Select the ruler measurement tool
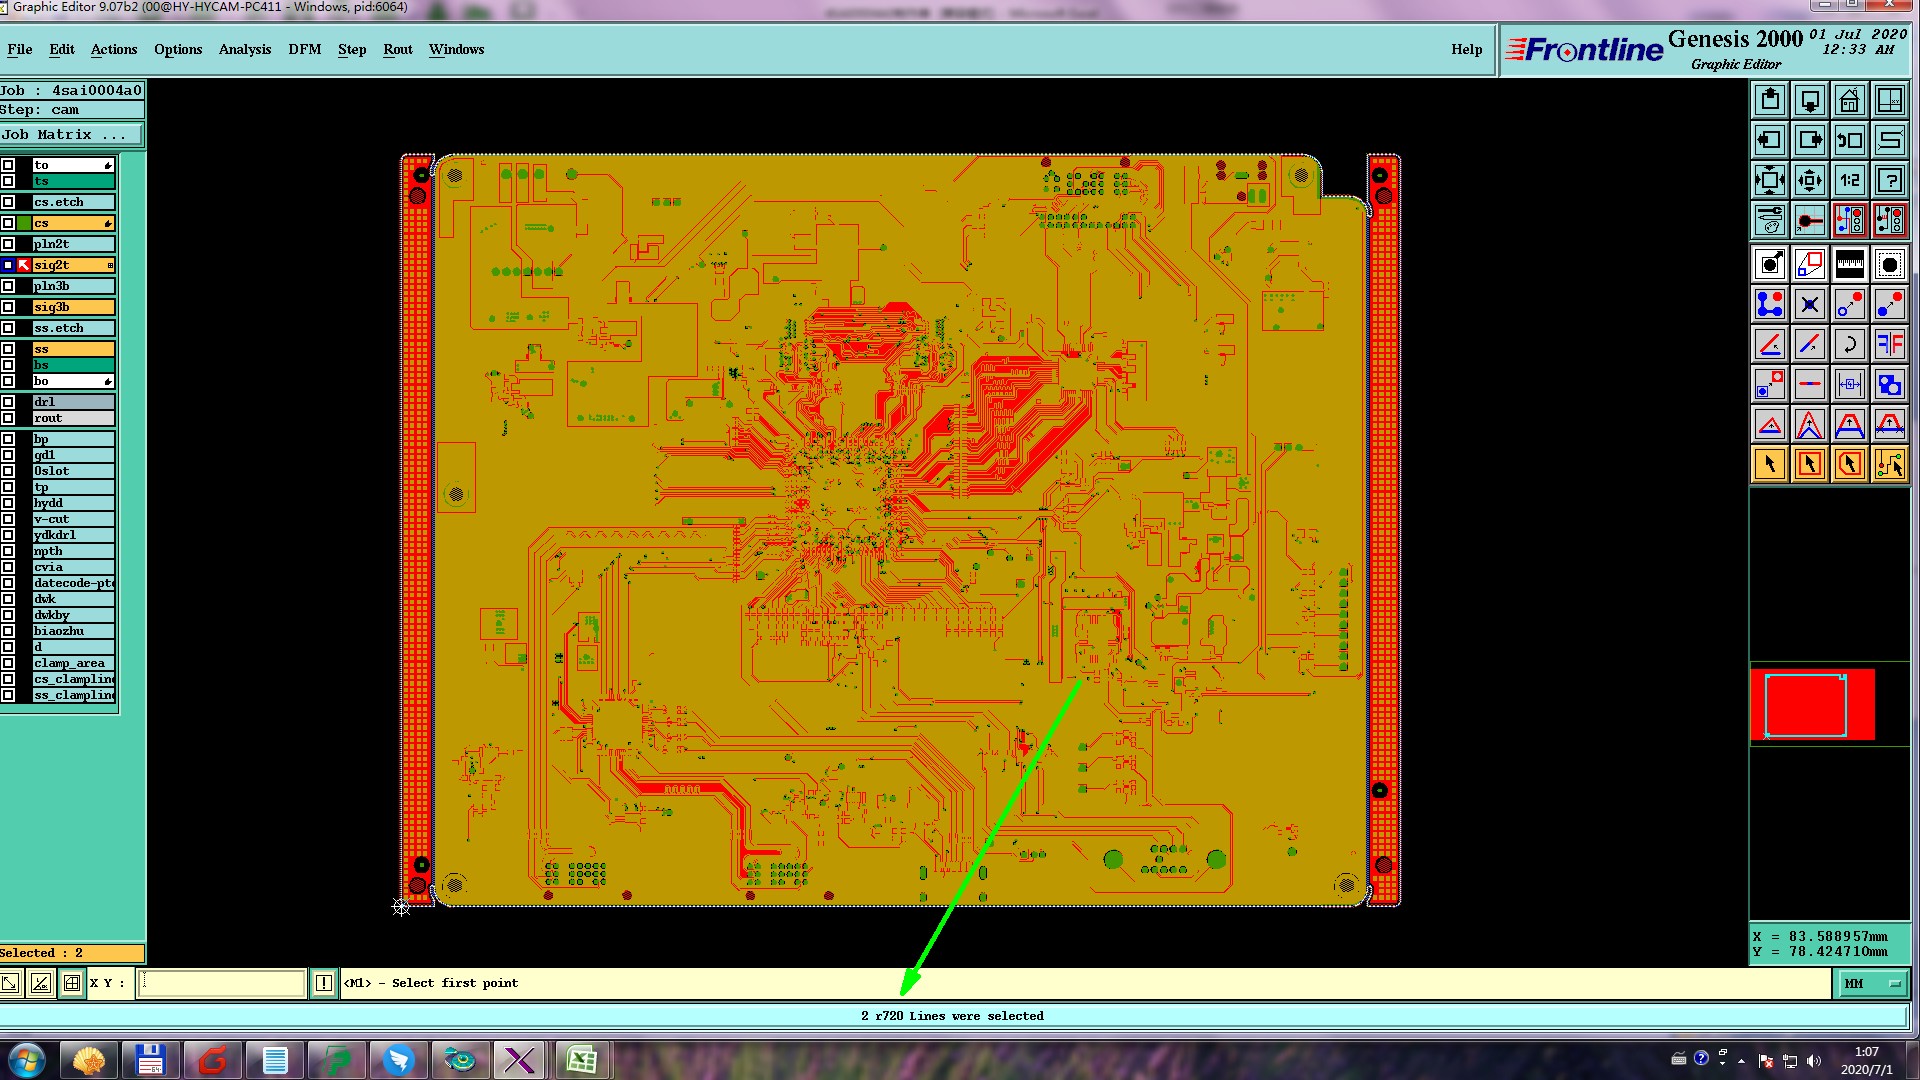This screenshot has width=1920, height=1080. tap(1849, 265)
